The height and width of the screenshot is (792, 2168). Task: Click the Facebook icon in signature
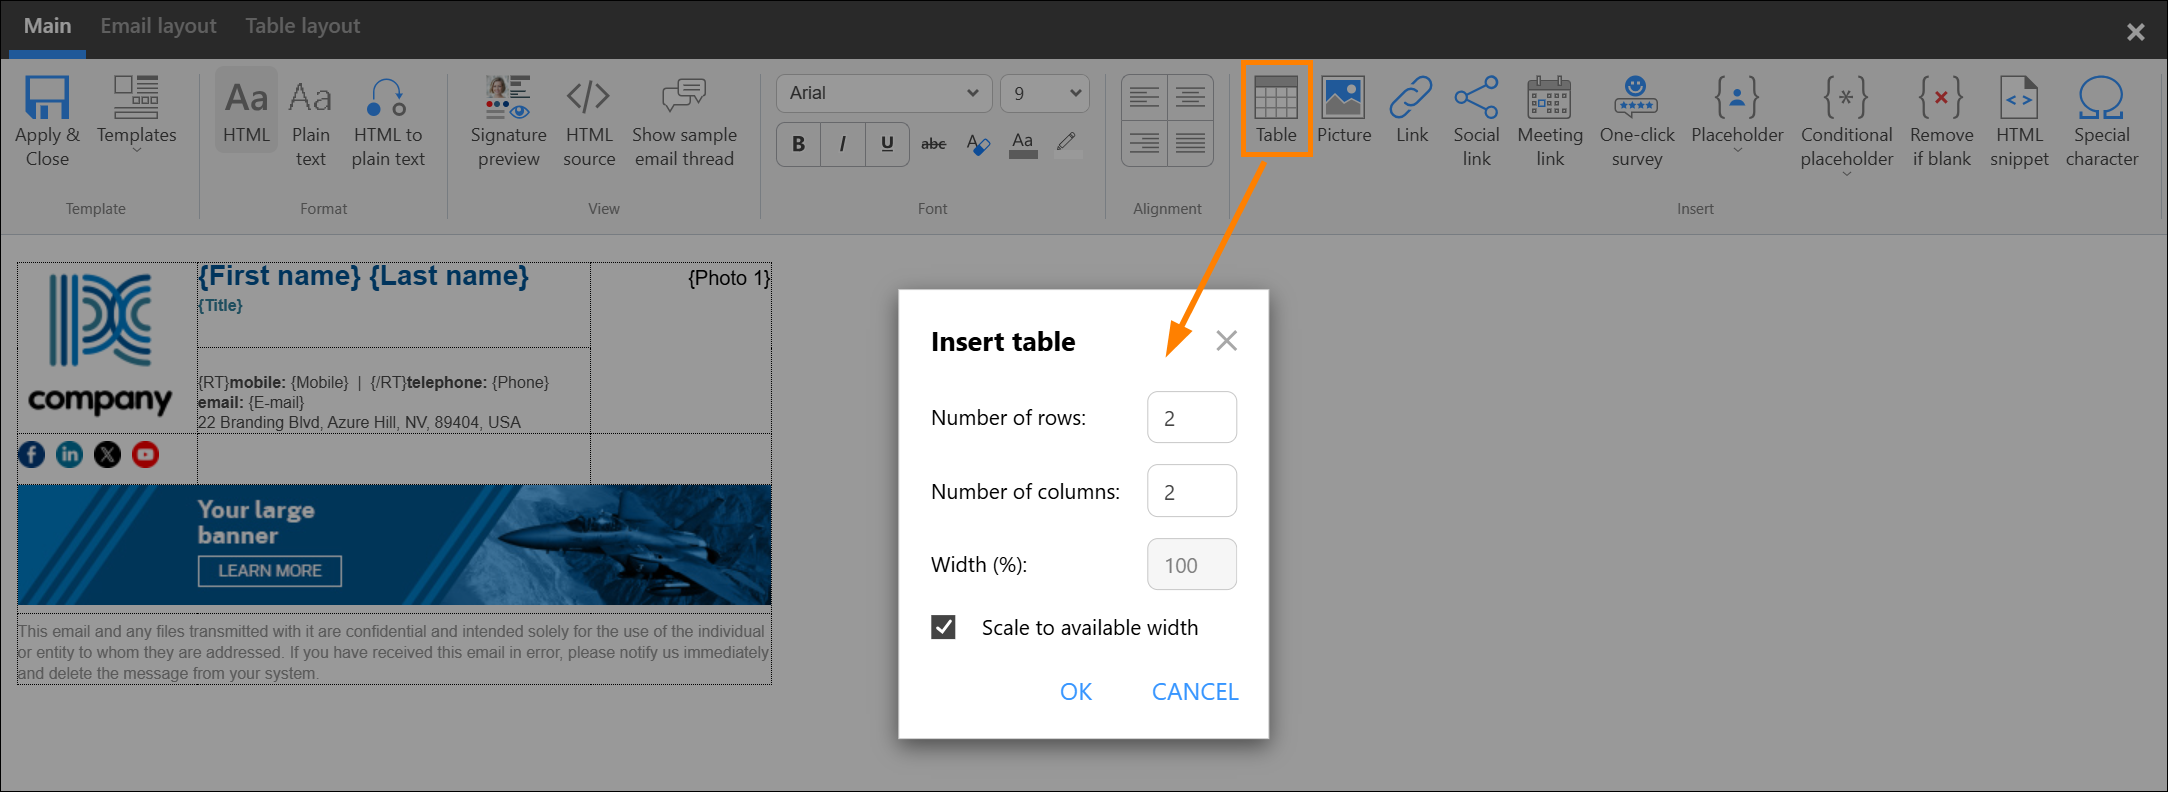tap(32, 455)
